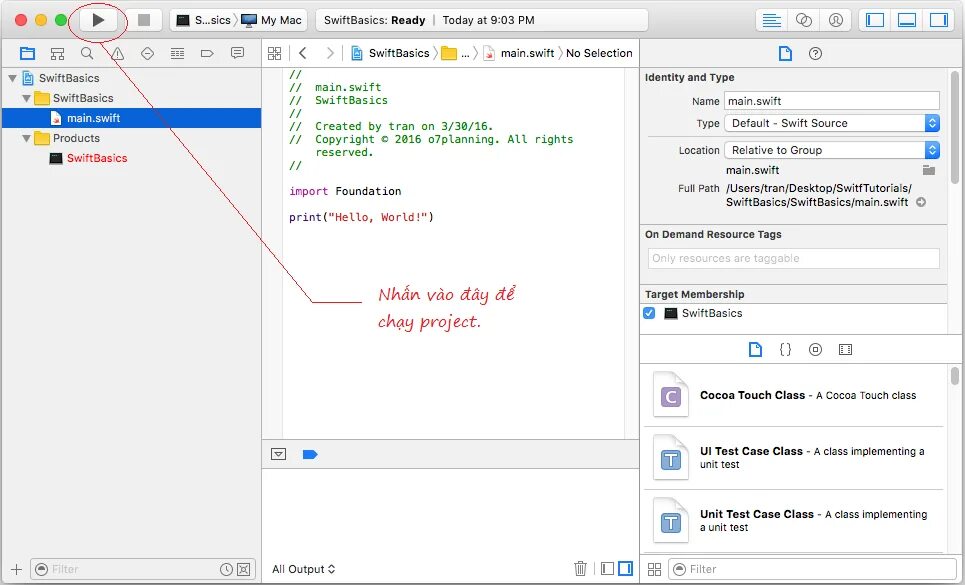Screen dimensions: 965x585
Task: Select the Cocoa Touch Class template
Action: pos(794,396)
